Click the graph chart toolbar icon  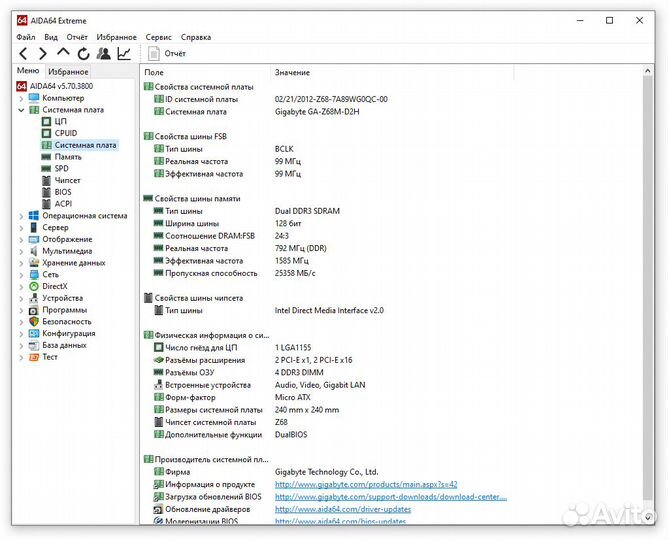pyautogui.click(x=124, y=53)
